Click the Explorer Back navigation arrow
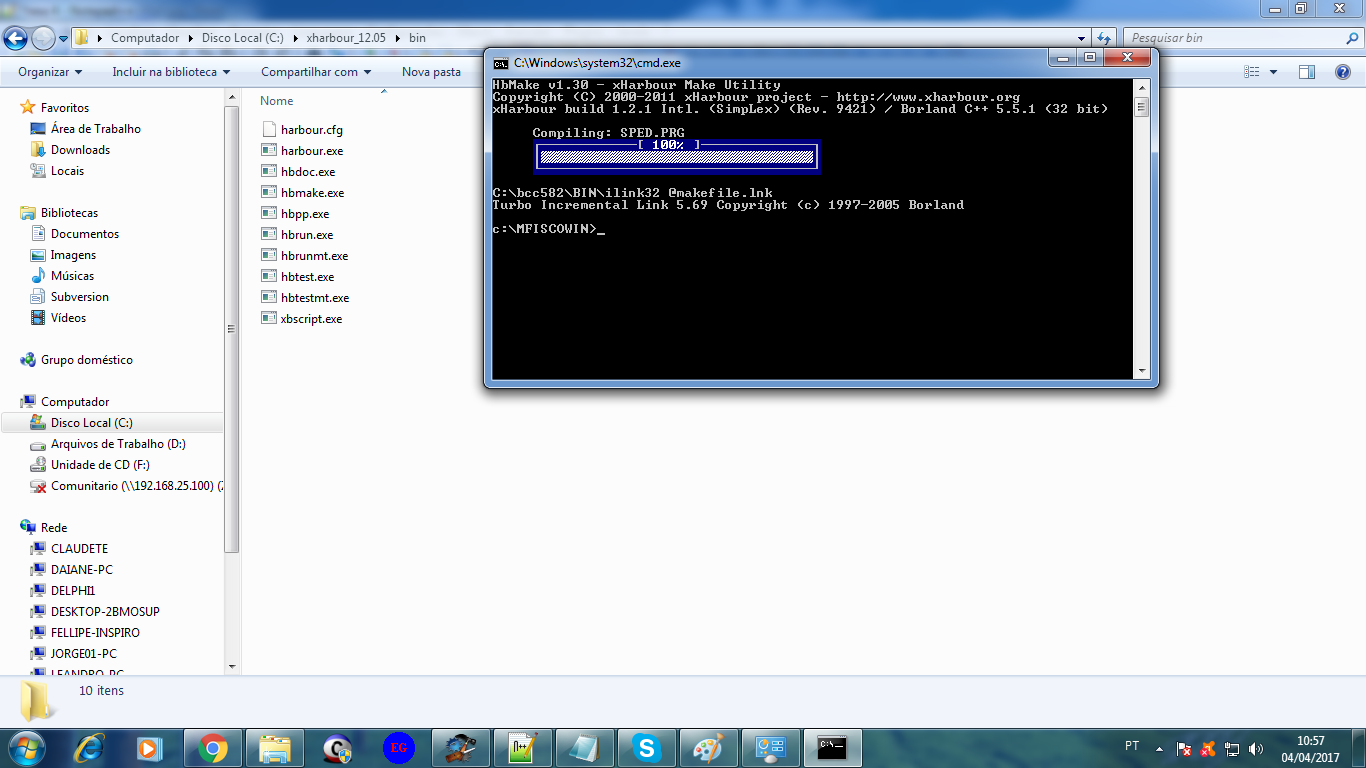Image resolution: width=1366 pixels, height=768 pixels. tap(16, 38)
